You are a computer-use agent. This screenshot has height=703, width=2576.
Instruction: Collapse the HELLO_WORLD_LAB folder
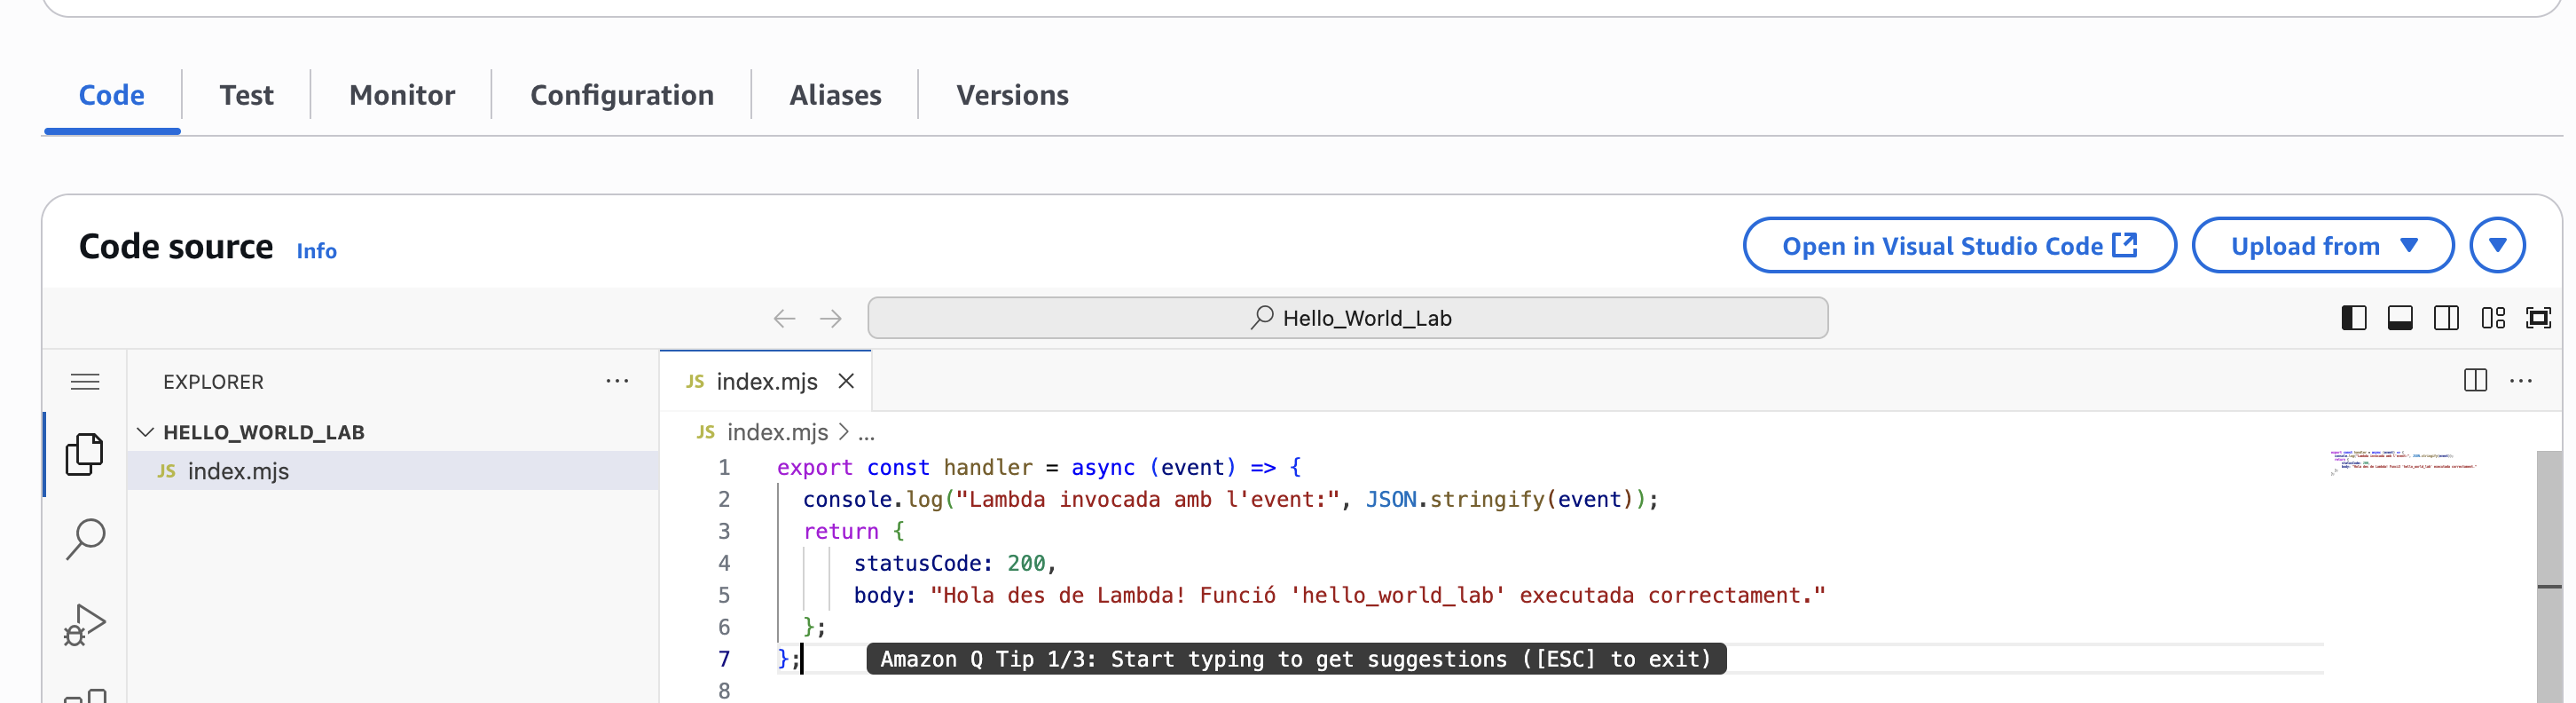pos(146,432)
